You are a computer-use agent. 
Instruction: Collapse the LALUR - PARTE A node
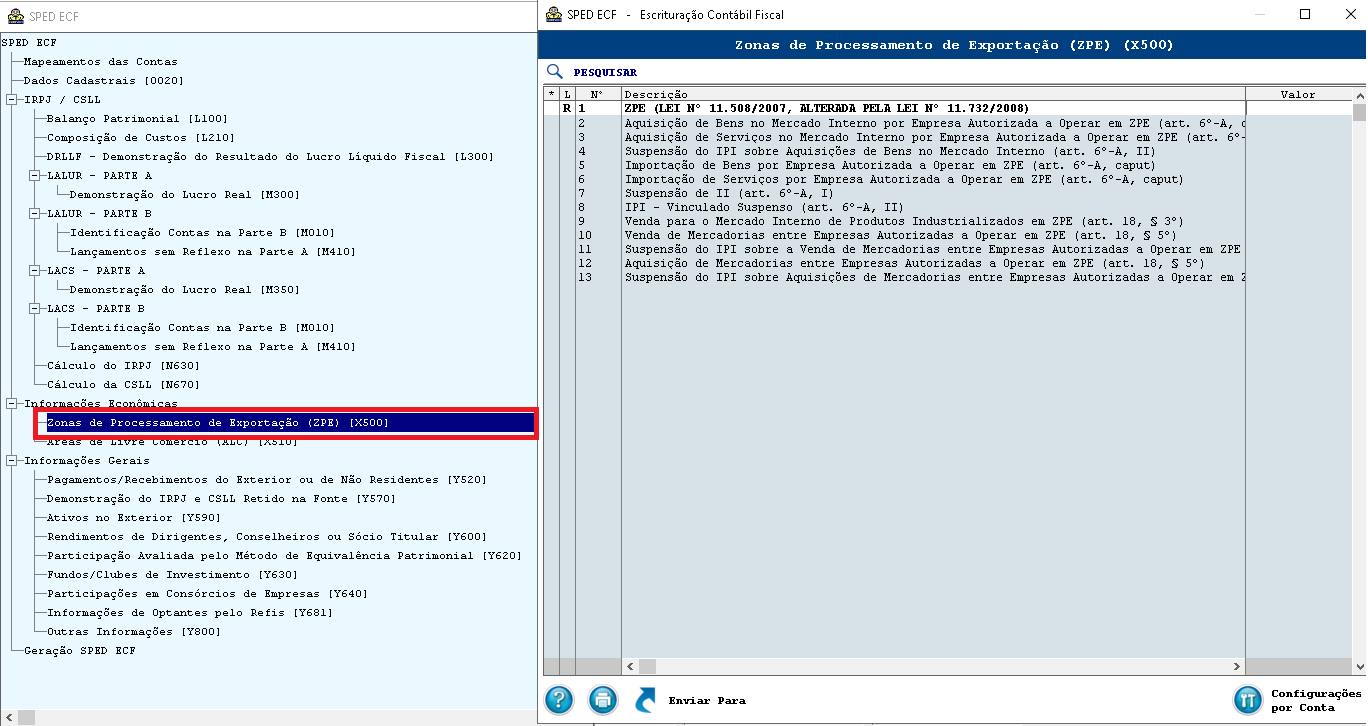(35, 175)
